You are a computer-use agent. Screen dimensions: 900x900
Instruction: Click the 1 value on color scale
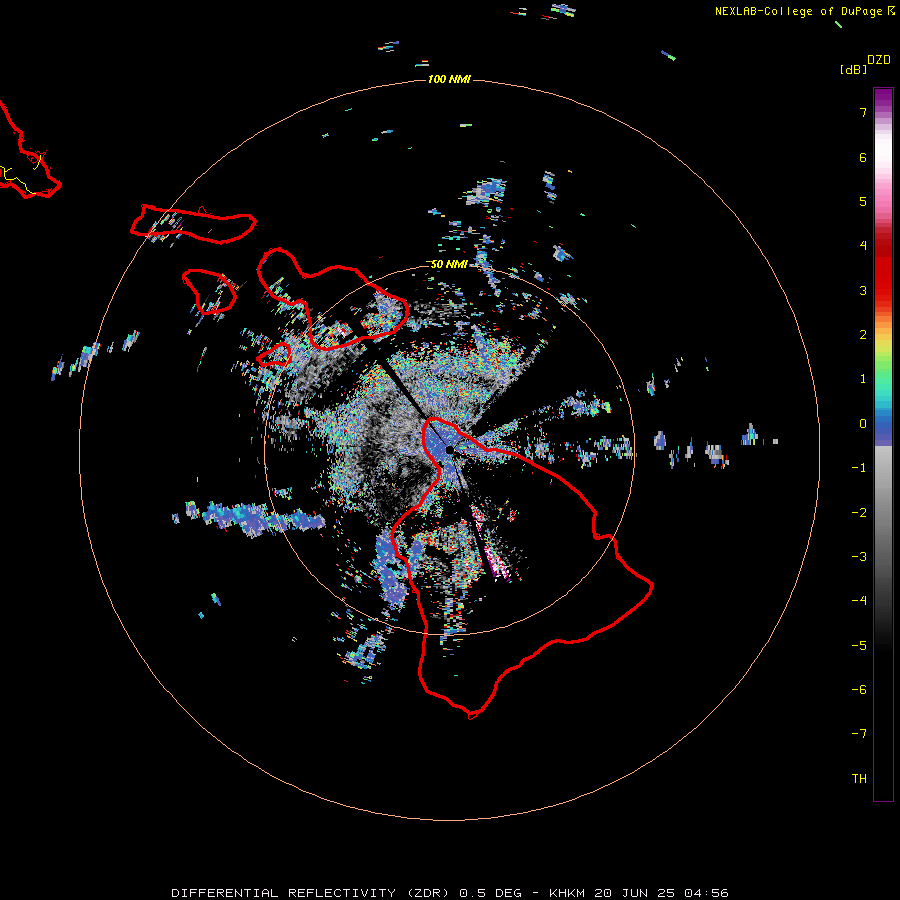[x=863, y=379]
